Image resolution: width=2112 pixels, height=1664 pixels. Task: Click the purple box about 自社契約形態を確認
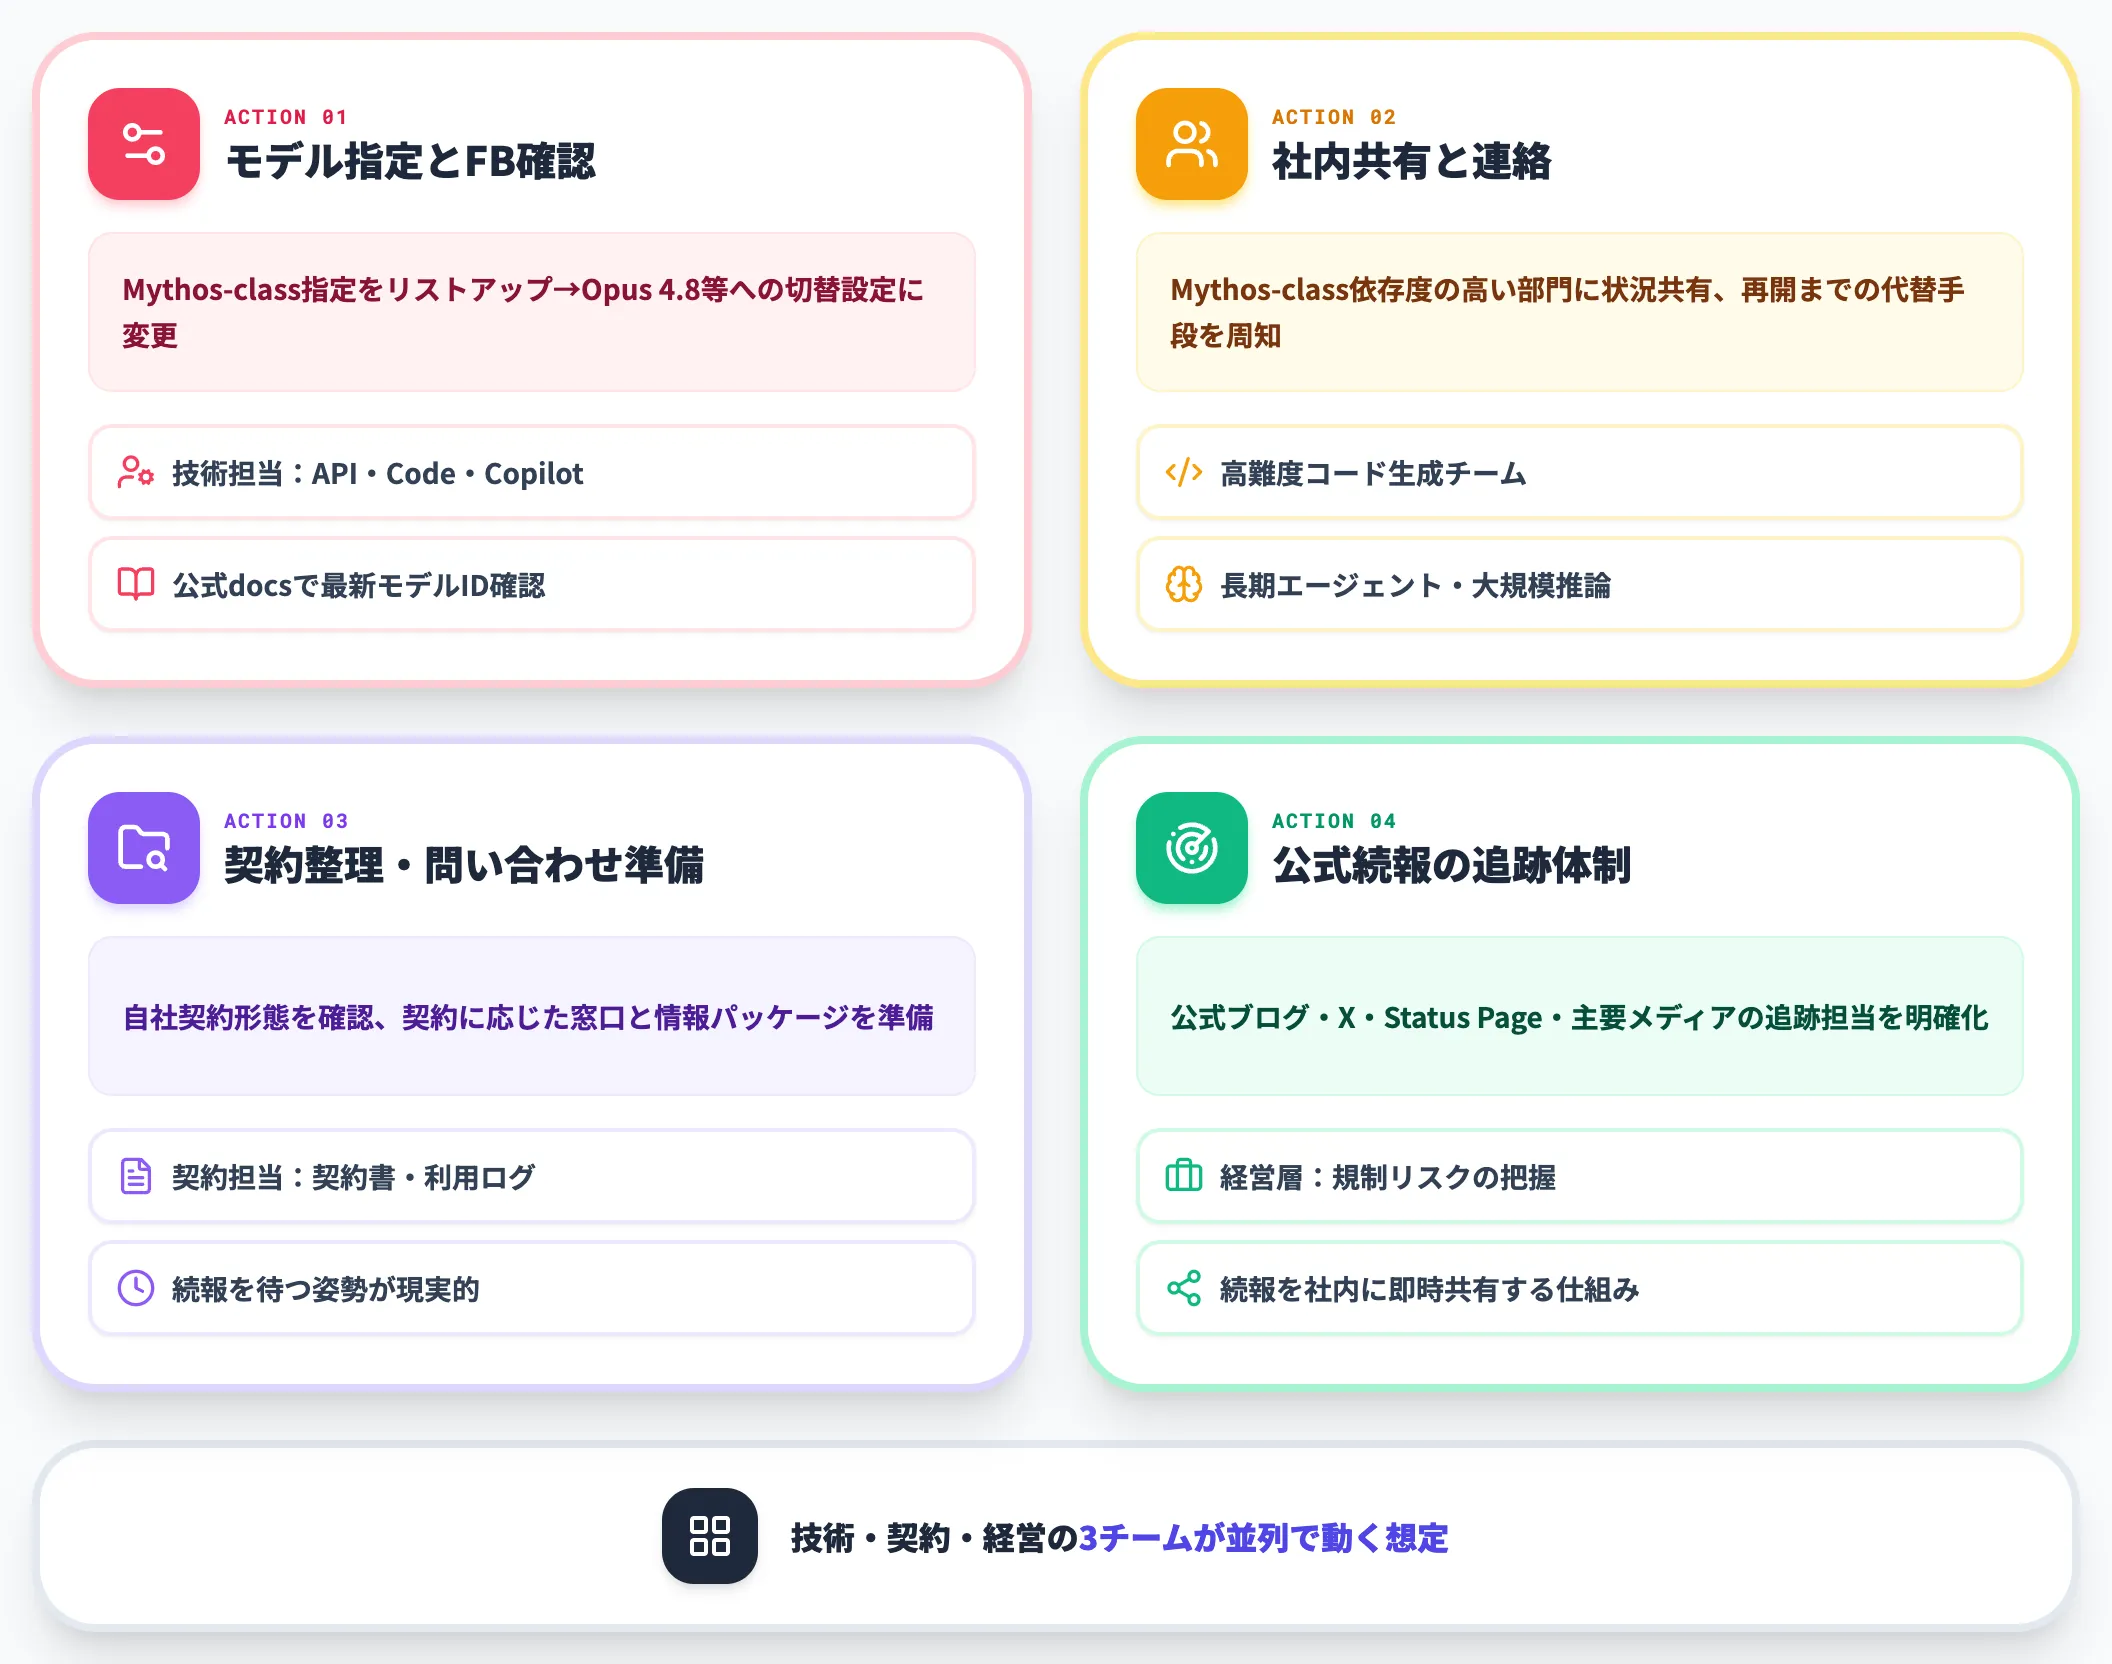(532, 1016)
